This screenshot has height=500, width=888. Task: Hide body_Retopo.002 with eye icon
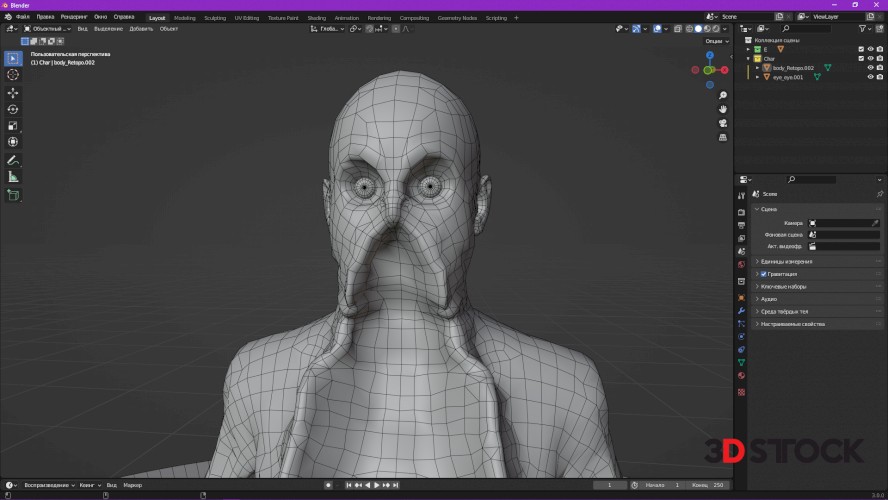coord(870,68)
